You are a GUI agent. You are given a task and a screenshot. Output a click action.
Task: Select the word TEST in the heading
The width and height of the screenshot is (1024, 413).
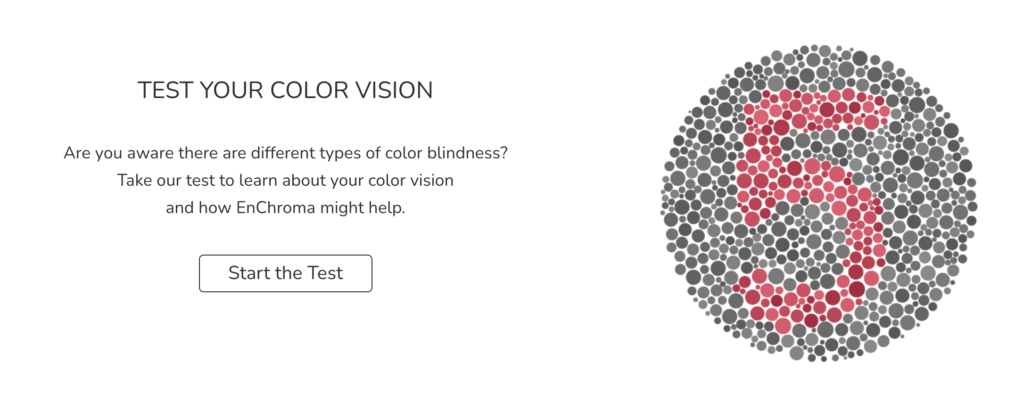(x=165, y=91)
